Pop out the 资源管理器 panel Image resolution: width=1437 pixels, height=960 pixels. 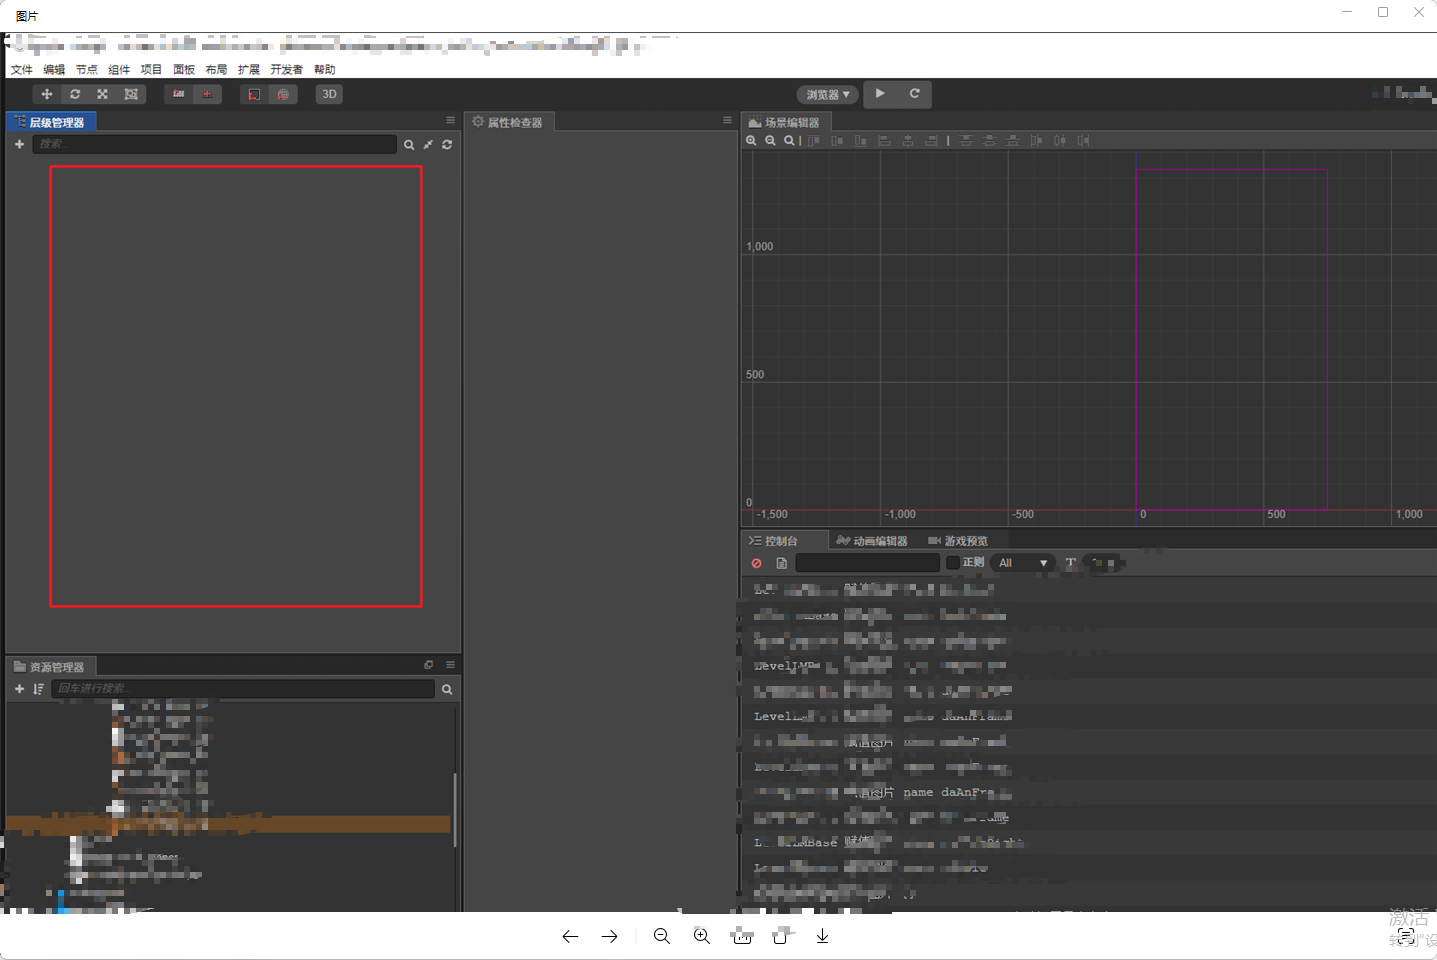coord(429,665)
